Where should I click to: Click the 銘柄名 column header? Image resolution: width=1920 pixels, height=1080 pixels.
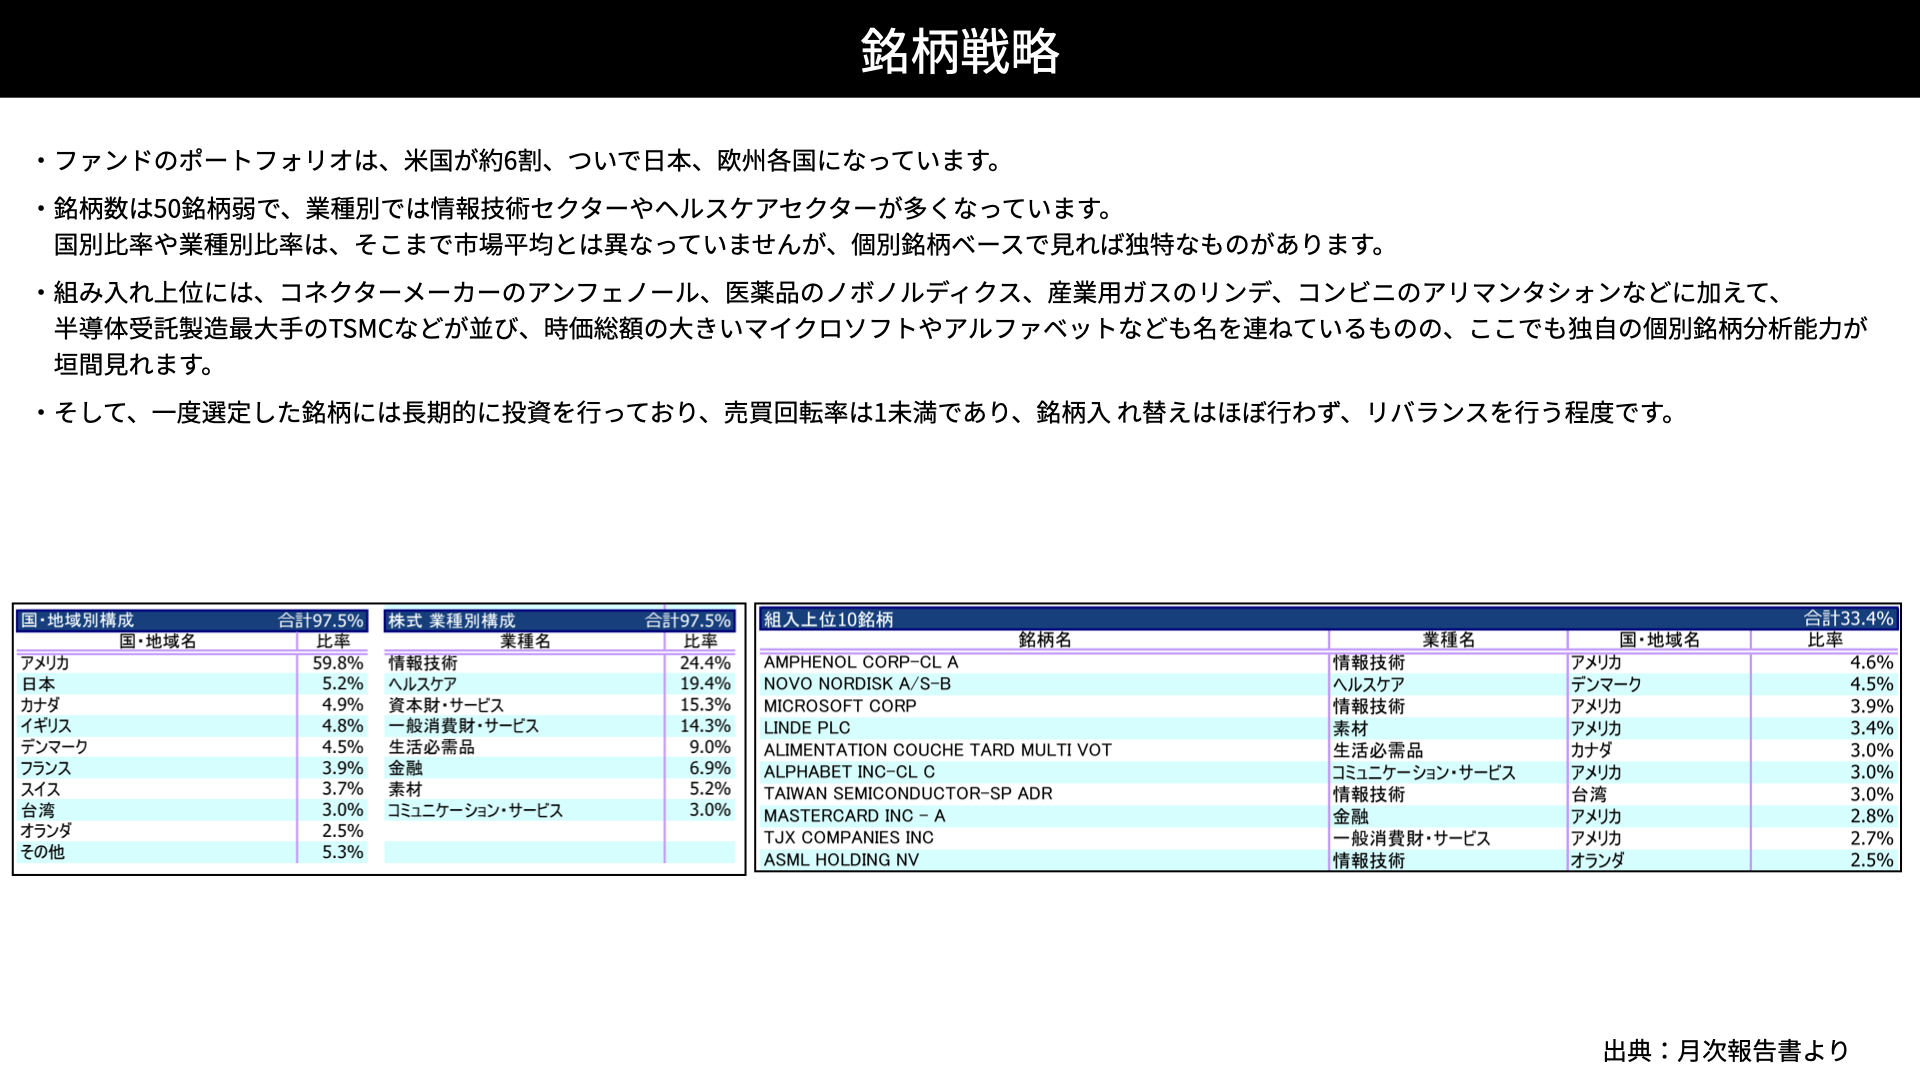[x=1044, y=640]
